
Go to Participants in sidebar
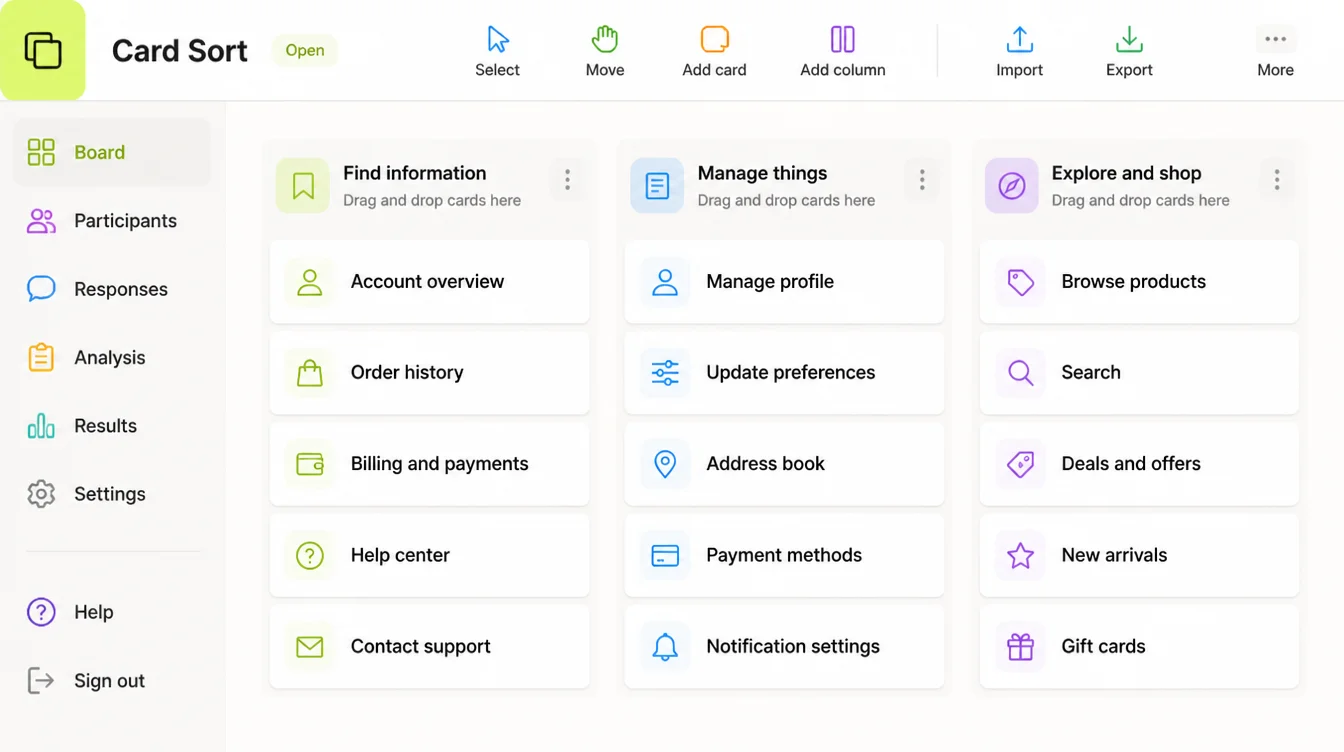click(x=112, y=221)
